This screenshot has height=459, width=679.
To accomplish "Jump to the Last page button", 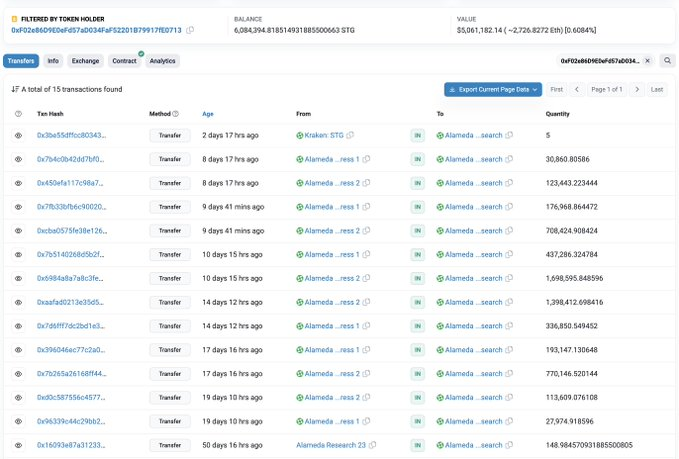I will click(x=656, y=89).
